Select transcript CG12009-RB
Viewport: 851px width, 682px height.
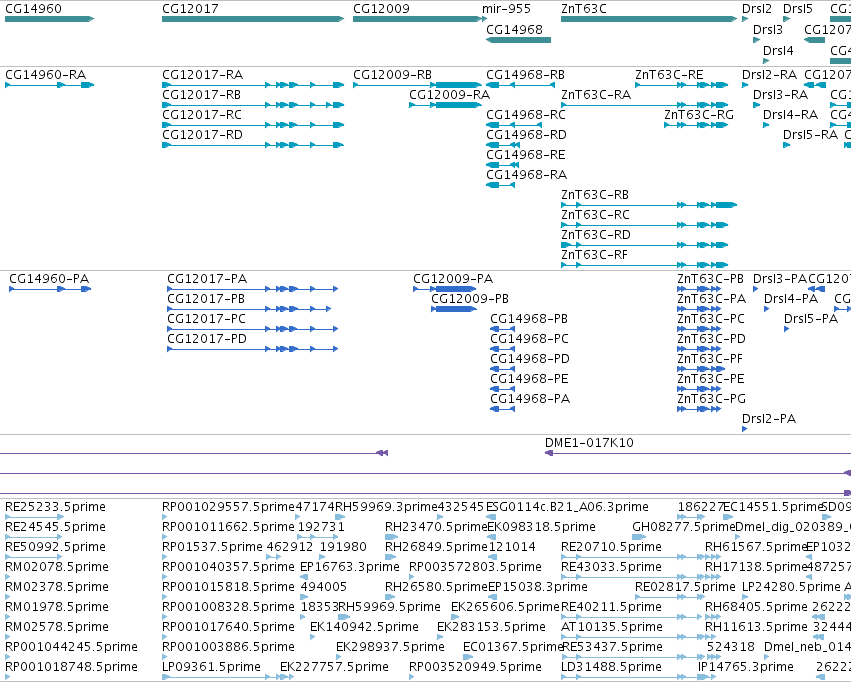pyautogui.click(x=392, y=74)
